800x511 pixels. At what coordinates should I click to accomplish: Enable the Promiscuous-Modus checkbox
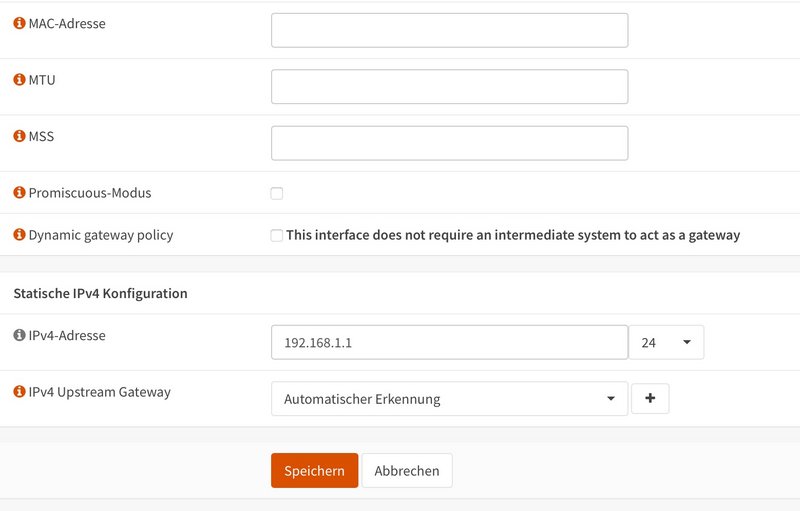[x=277, y=193]
